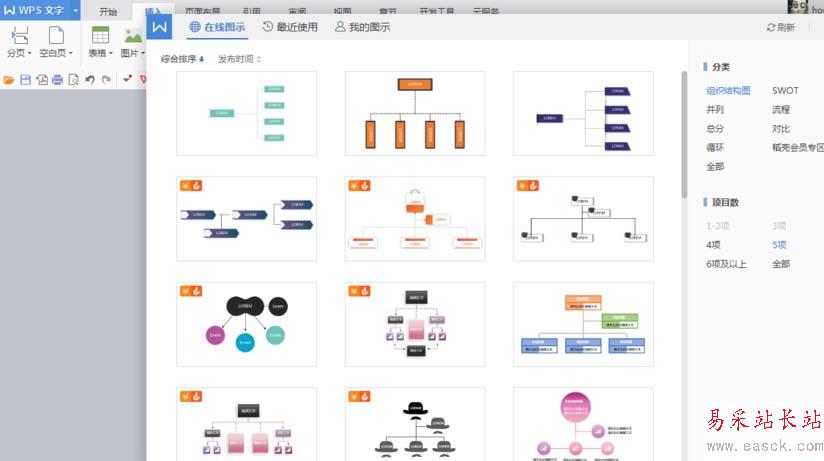
Task: Click premium badge on circles diagram
Action: pos(191,291)
